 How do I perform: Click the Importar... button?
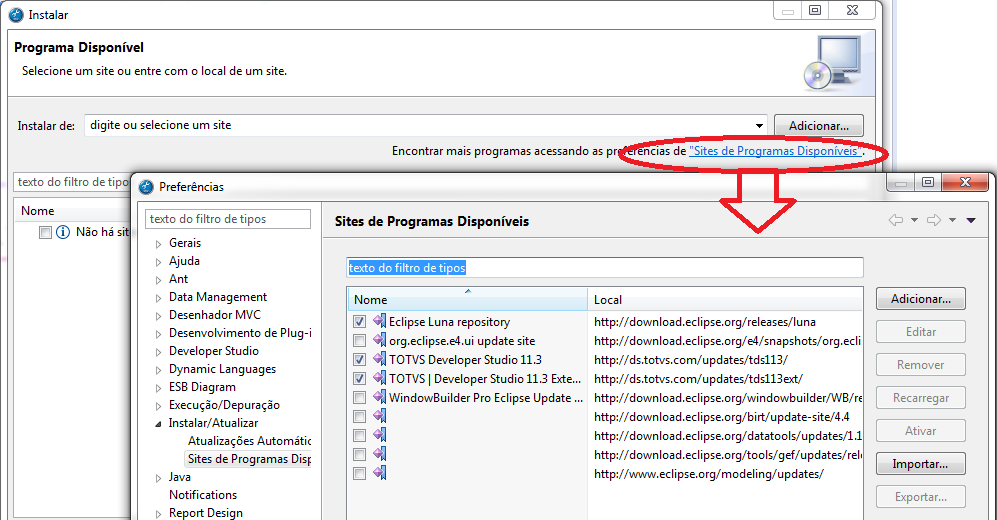tap(921, 464)
